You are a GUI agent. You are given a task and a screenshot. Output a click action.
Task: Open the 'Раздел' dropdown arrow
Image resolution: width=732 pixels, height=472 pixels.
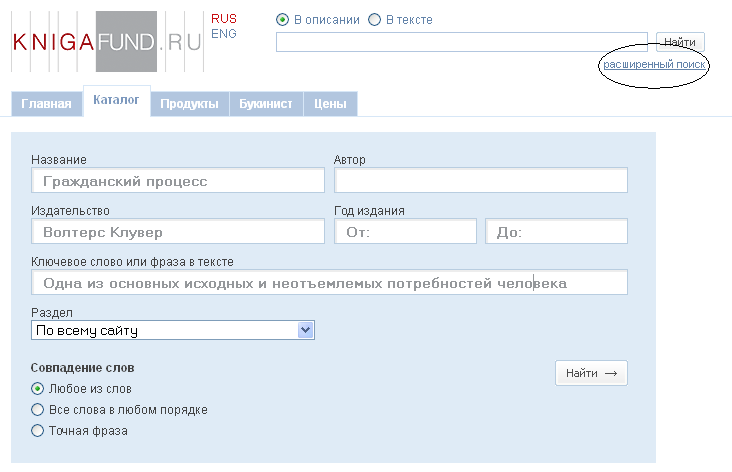coord(306,330)
